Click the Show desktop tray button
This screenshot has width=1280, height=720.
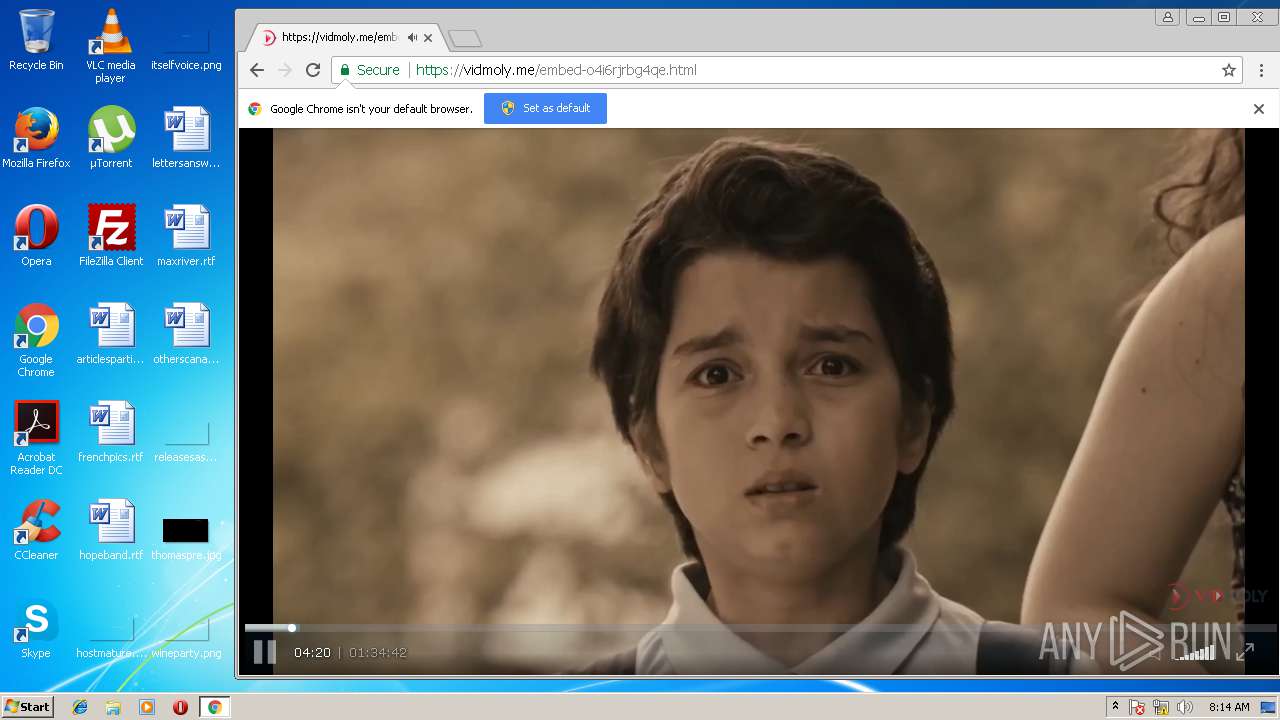tap(1269, 707)
